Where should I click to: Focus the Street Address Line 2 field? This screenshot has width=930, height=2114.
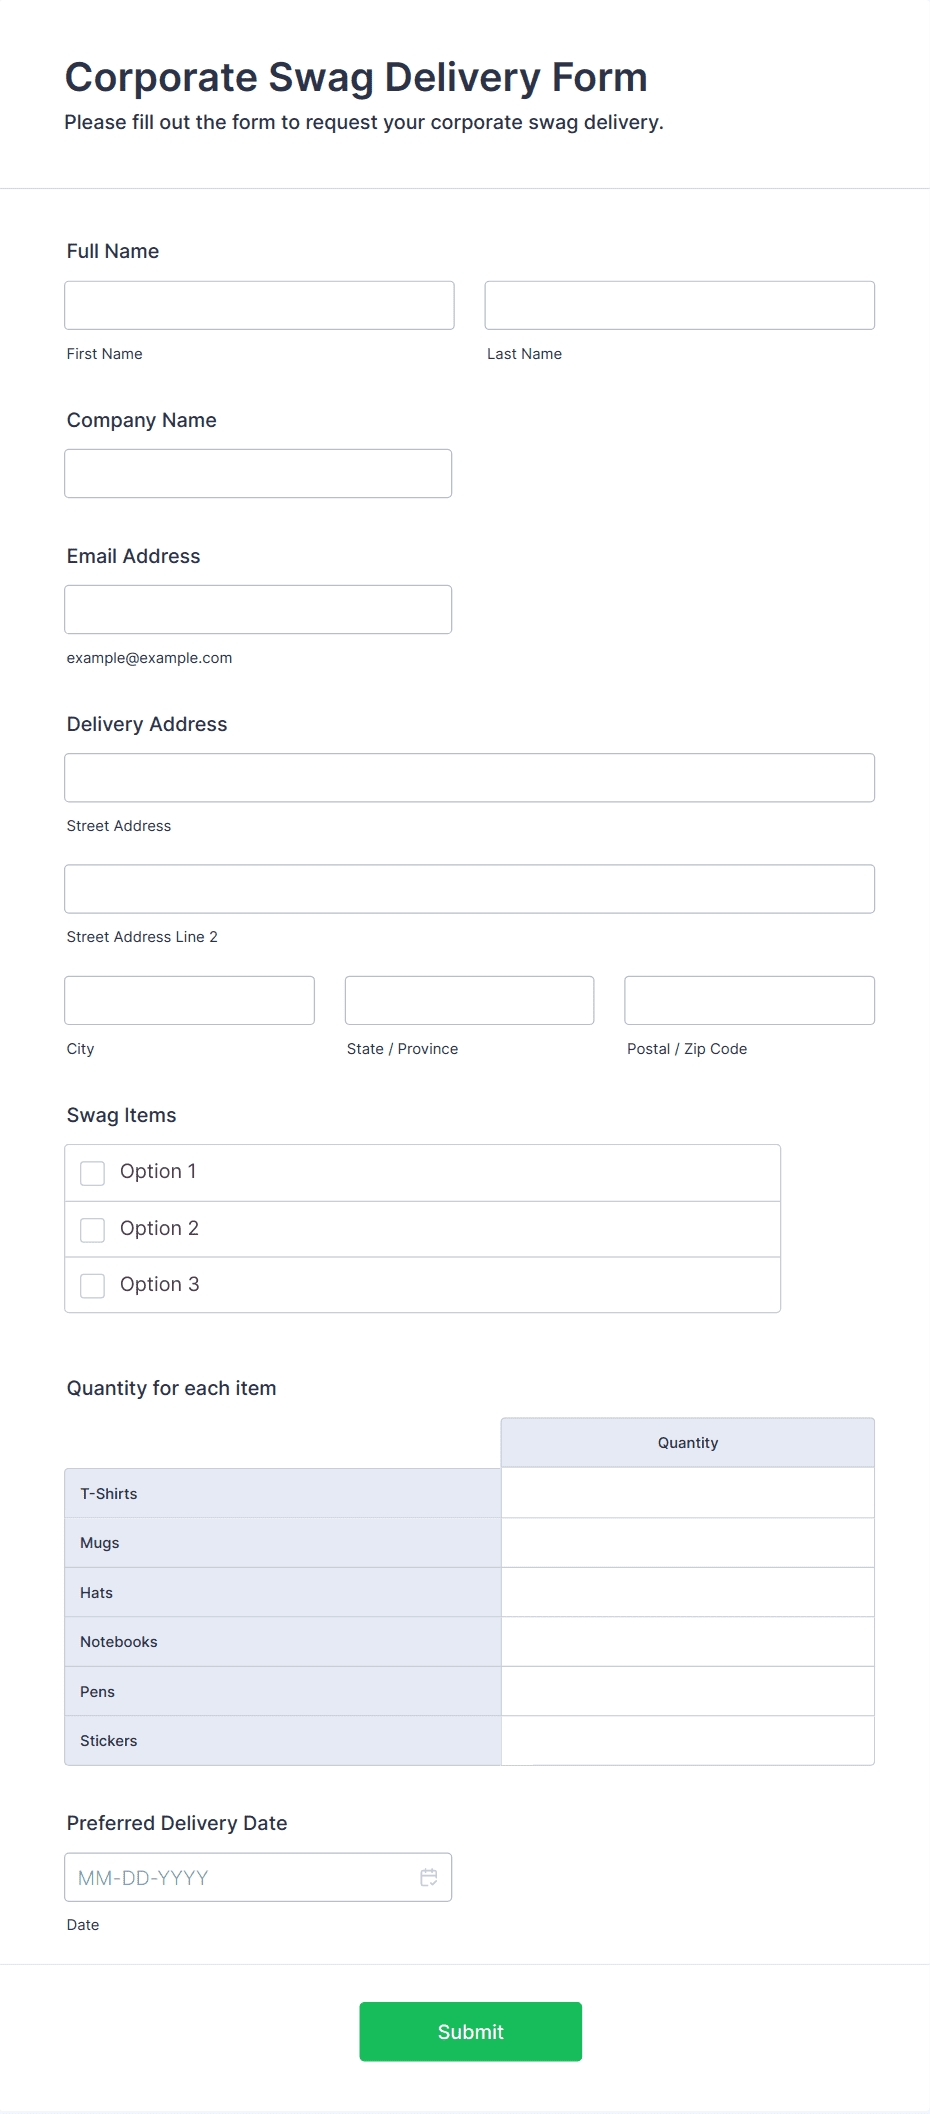469,889
